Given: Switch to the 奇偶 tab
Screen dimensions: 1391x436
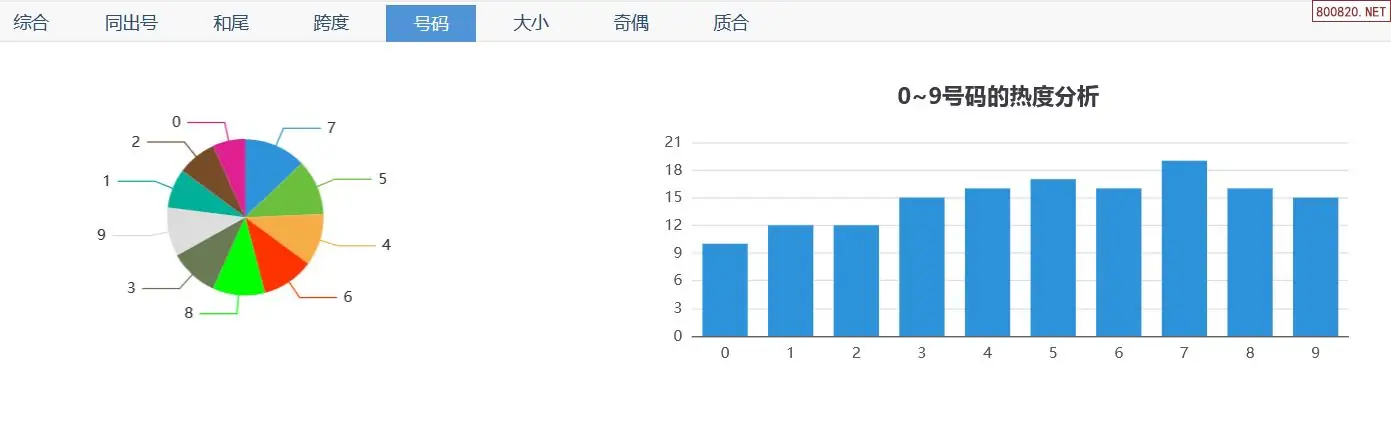Looking at the screenshot, I should pyautogui.click(x=631, y=23).
